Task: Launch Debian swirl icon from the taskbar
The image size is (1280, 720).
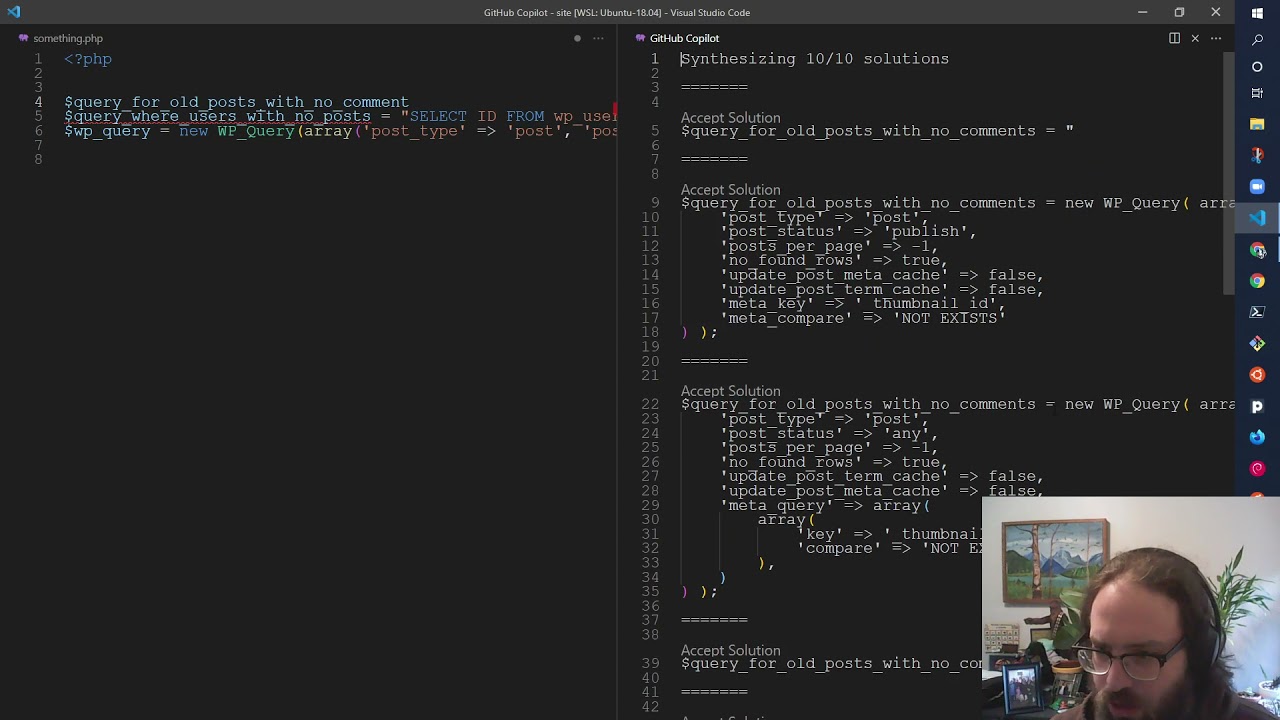Action: (1257, 469)
